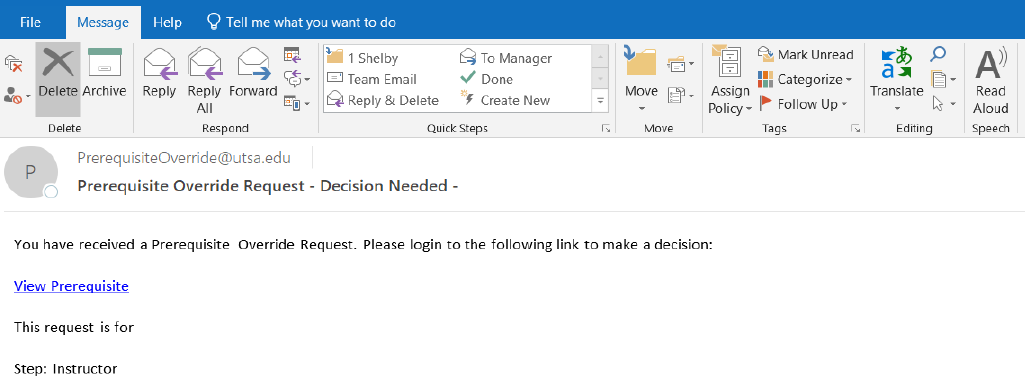The image size is (1025, 387).
Task: Click PrerequisiteOverride@utsa.edu sender address
Action: click(x=184, y=158)
